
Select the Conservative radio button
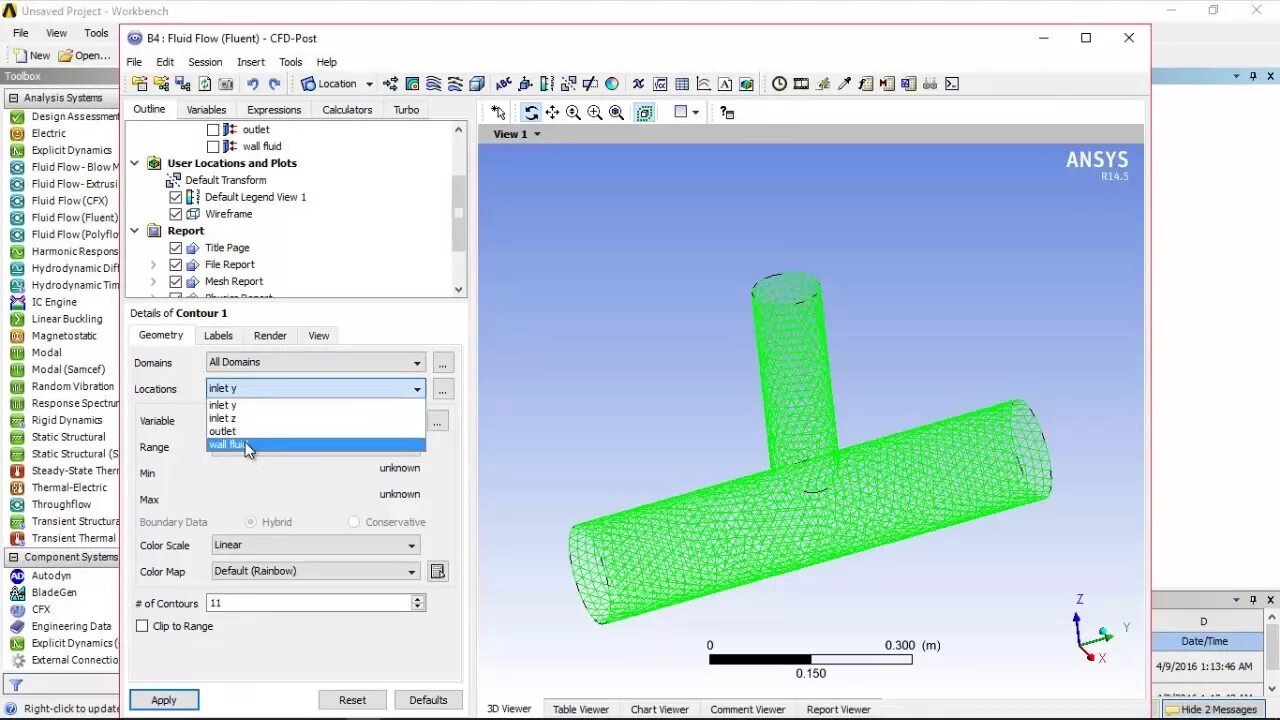pos(354,522)
